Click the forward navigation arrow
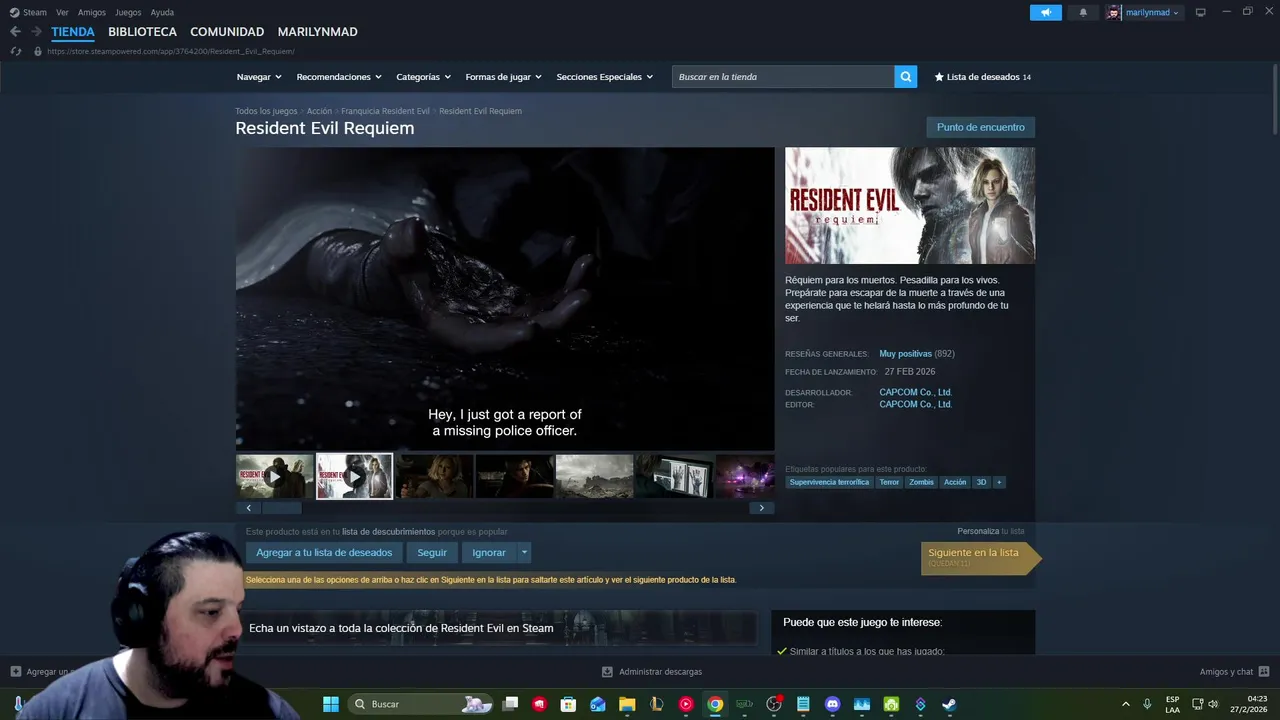Image resolution: width=1280 pixels, height=720 pixels. coord(36,32)
